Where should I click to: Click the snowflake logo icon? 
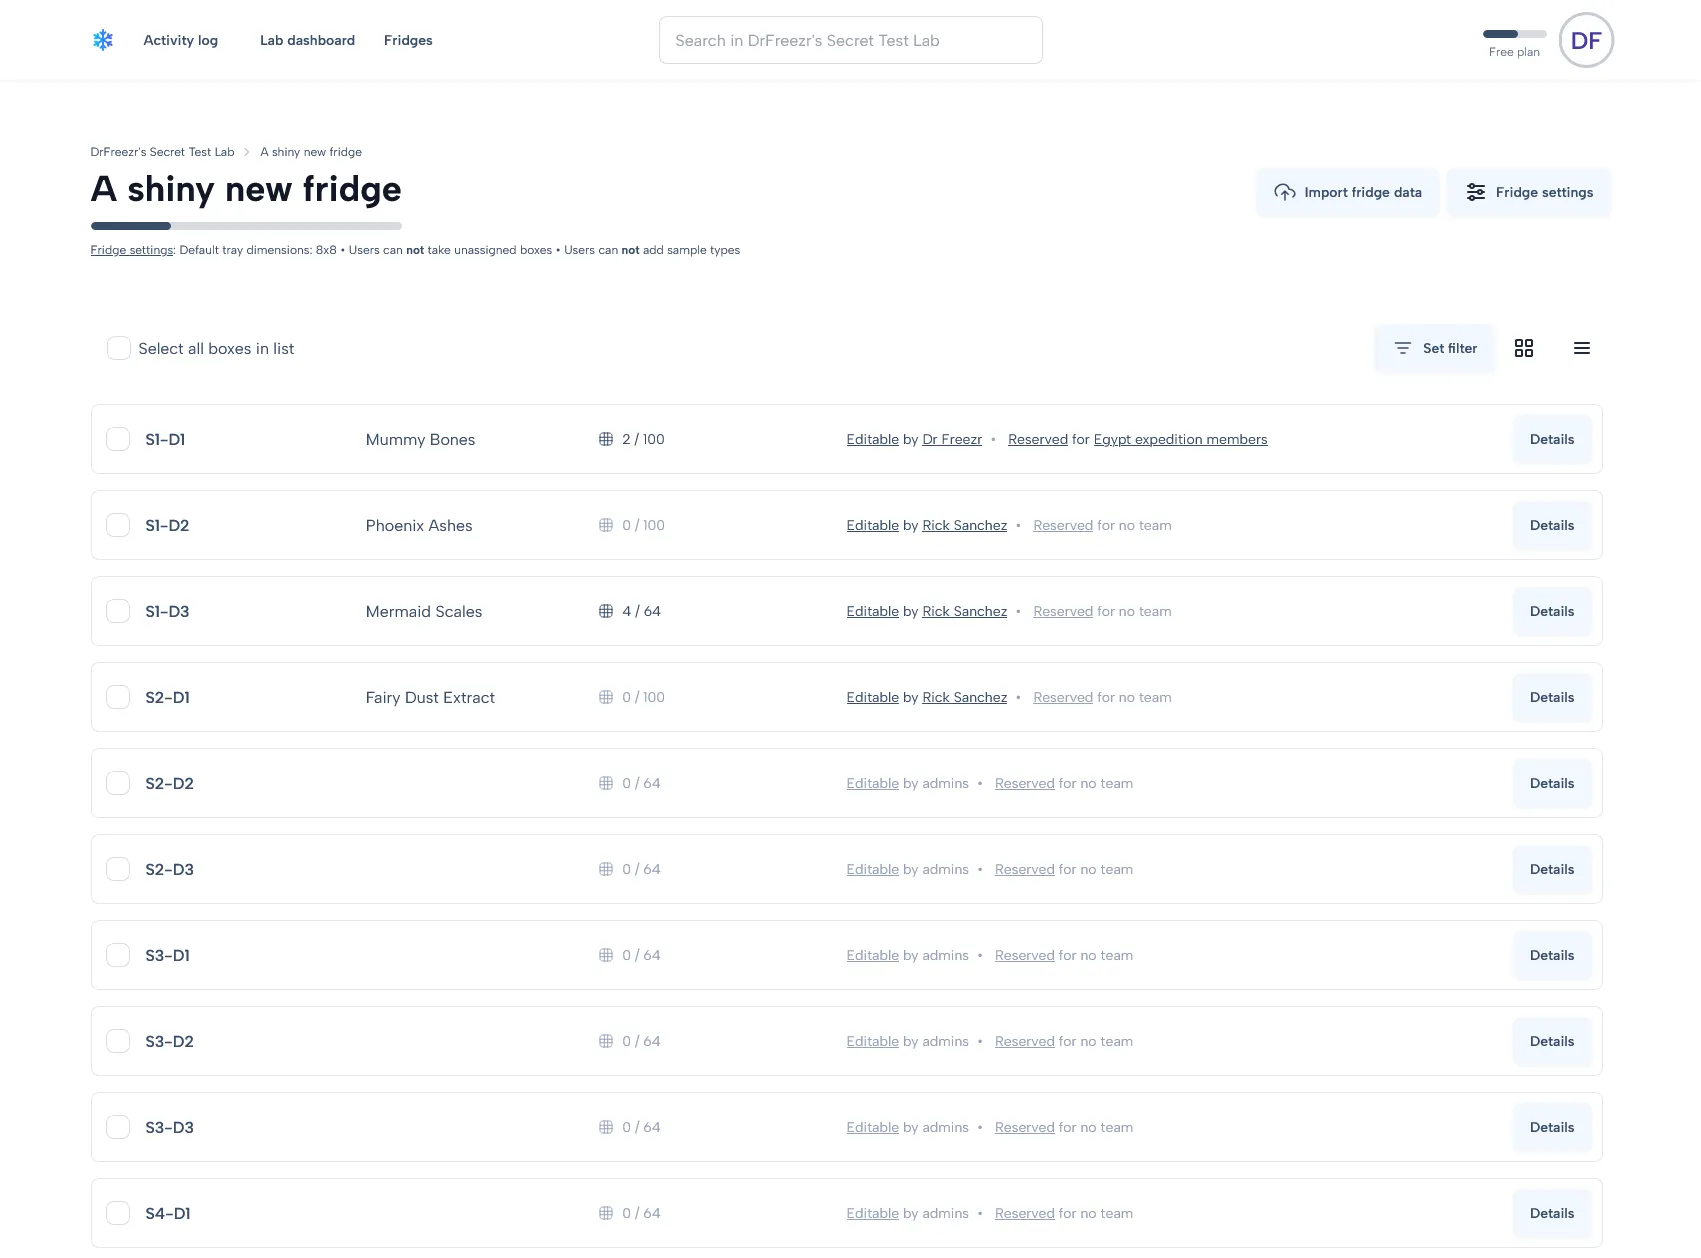pyautogui.click(x=103, y=40)
